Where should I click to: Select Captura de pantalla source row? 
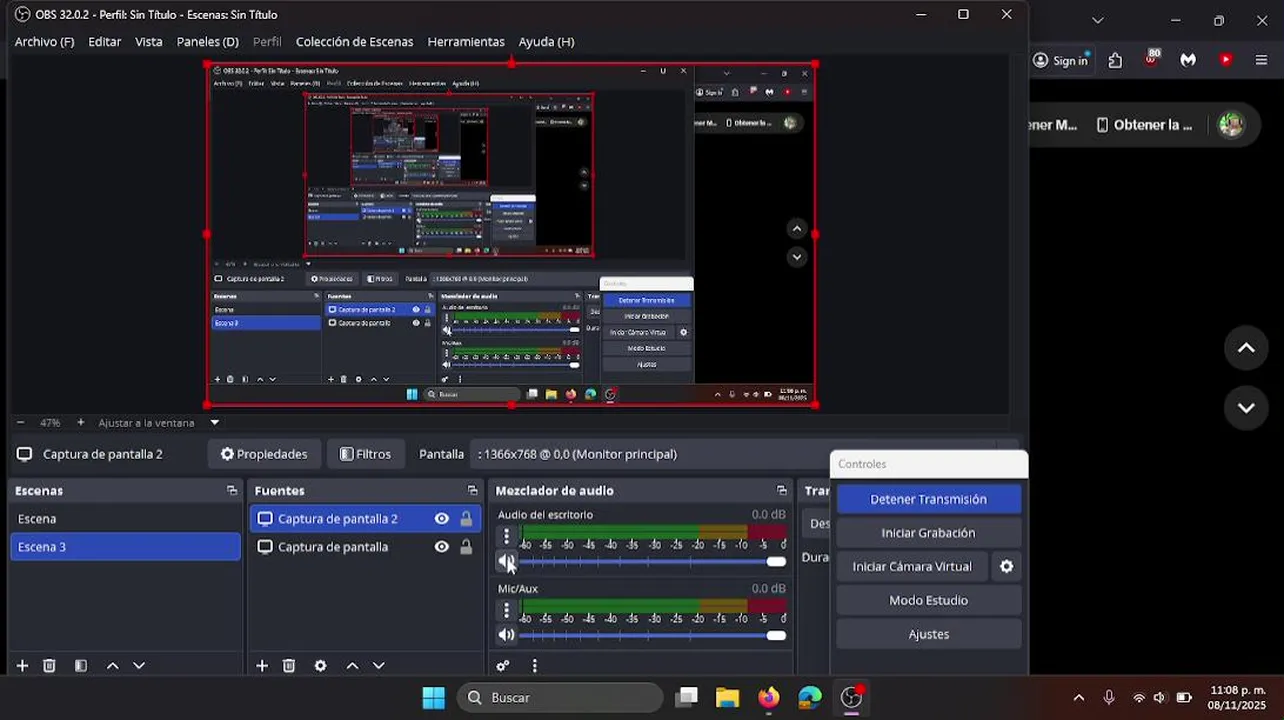(365, 547)
